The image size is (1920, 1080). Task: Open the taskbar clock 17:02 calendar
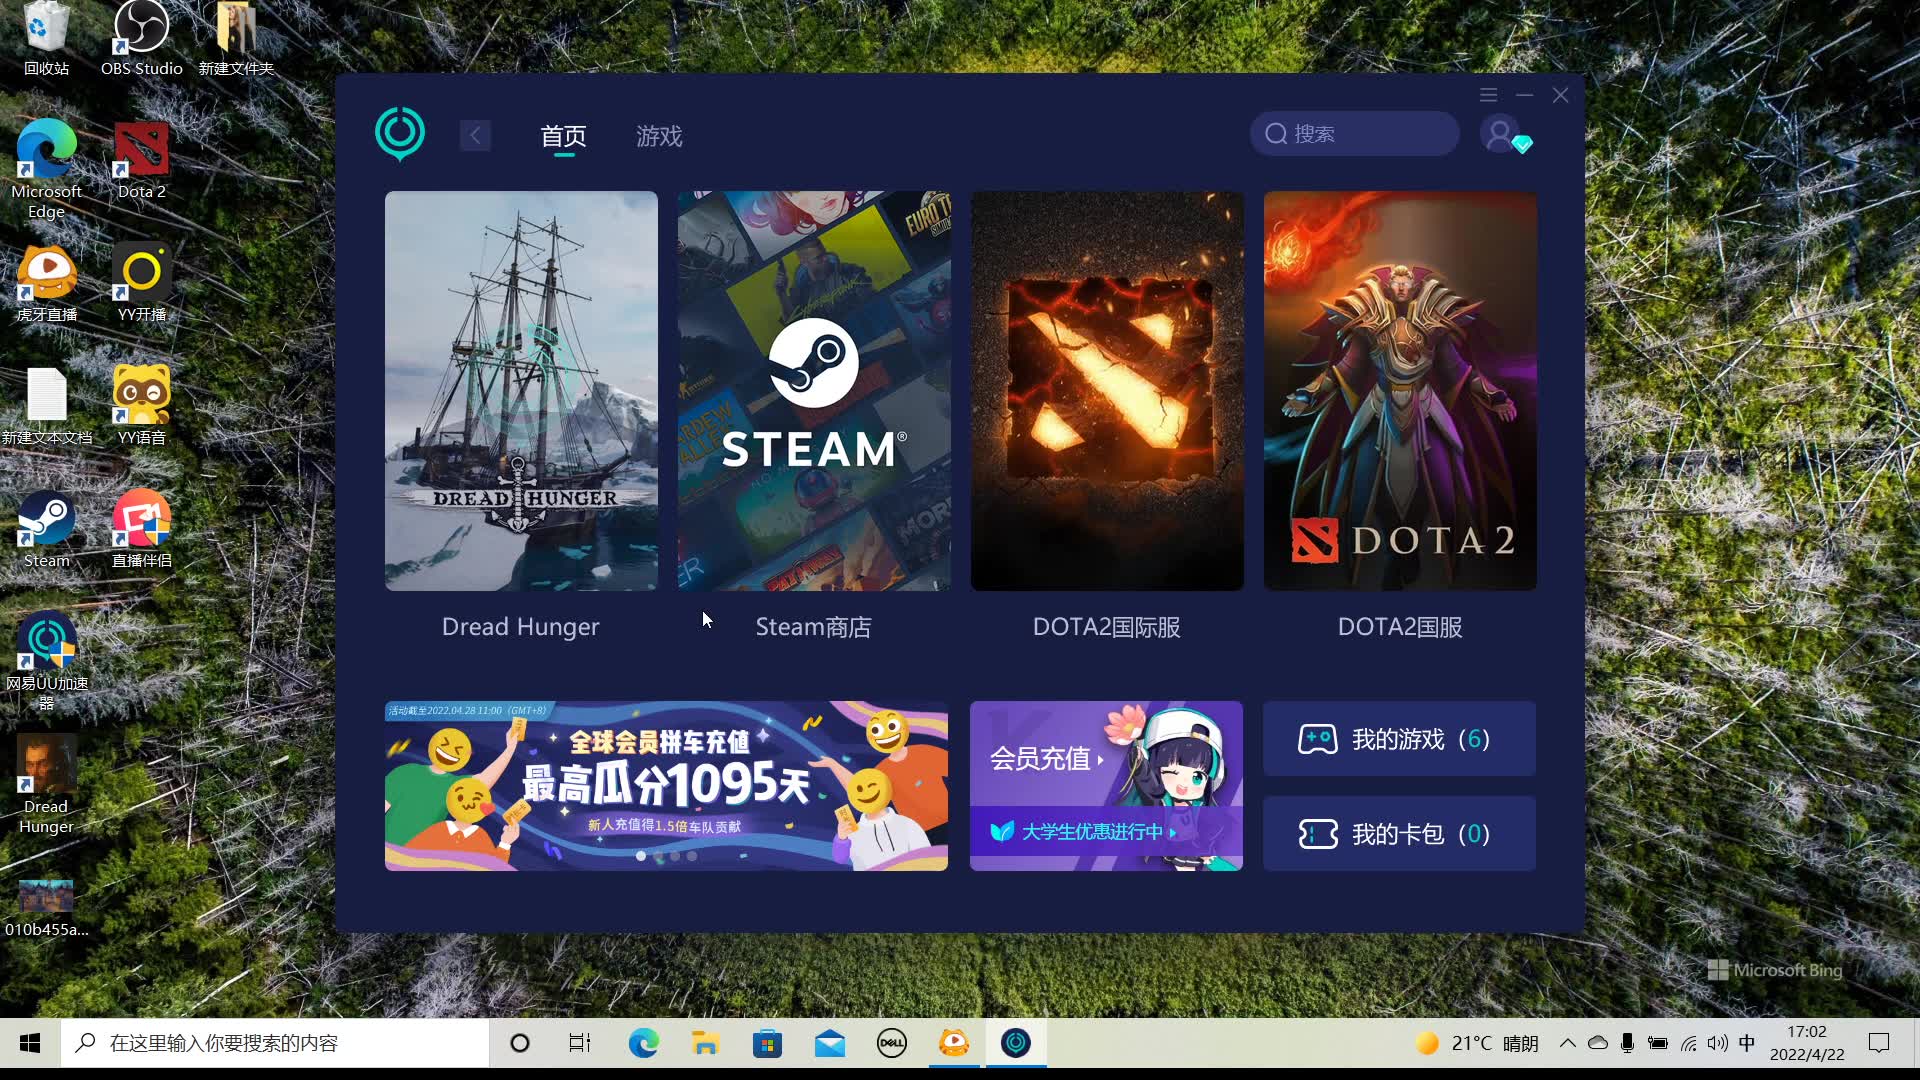click(x=1807, y=1043)
